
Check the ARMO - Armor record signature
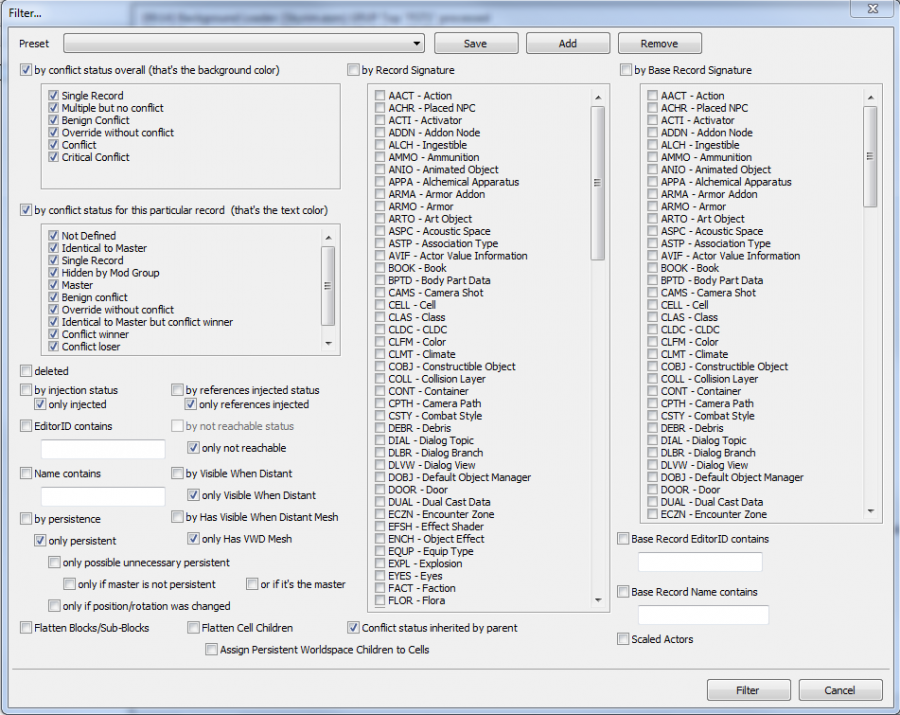point(380,206)
